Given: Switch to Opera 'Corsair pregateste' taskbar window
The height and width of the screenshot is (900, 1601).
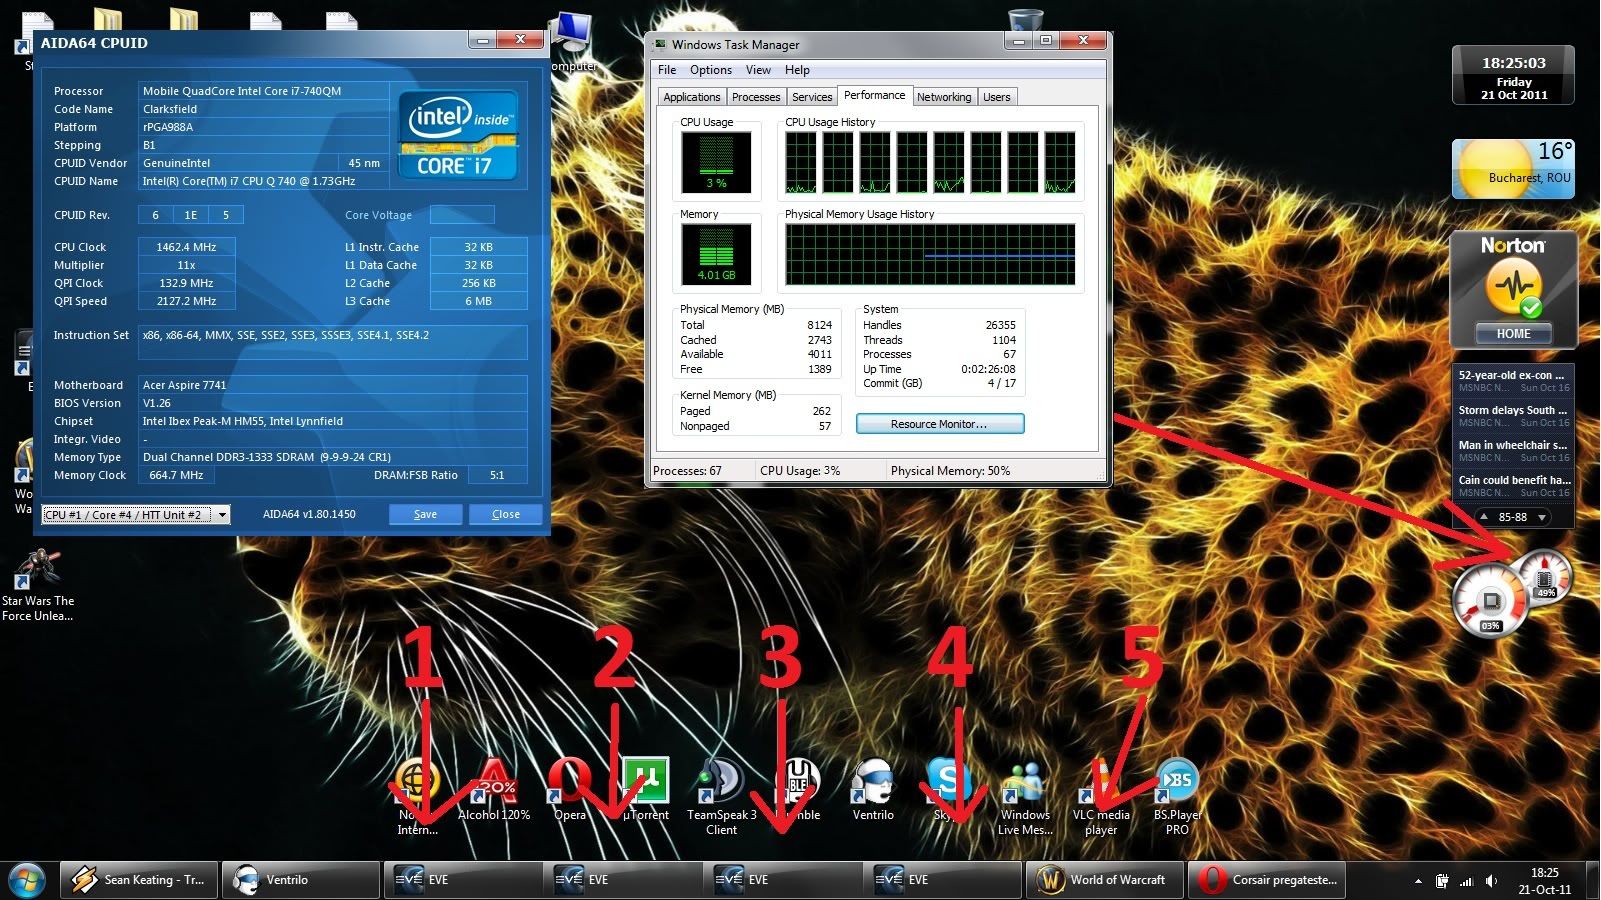Looking at the screenshot, I should coord(1266,880).
